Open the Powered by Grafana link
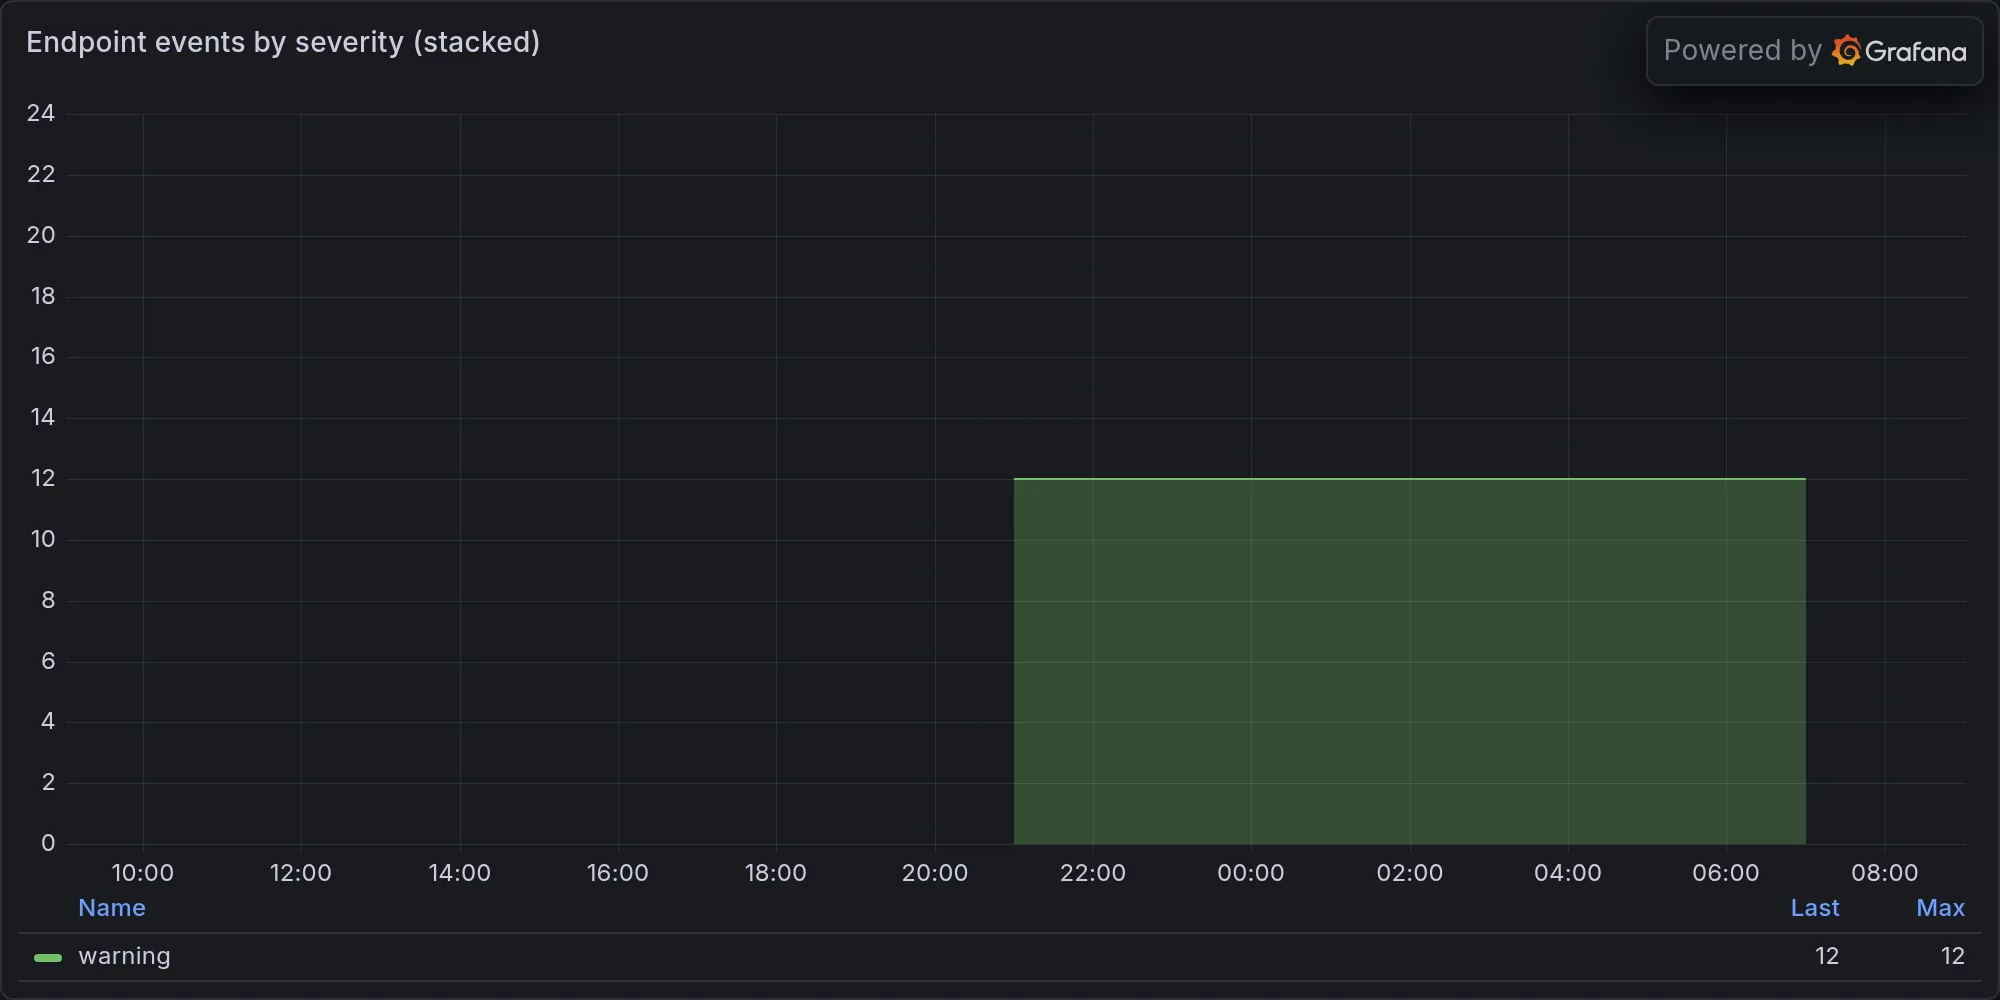 pyautogui.click(x=1814, y=51)
